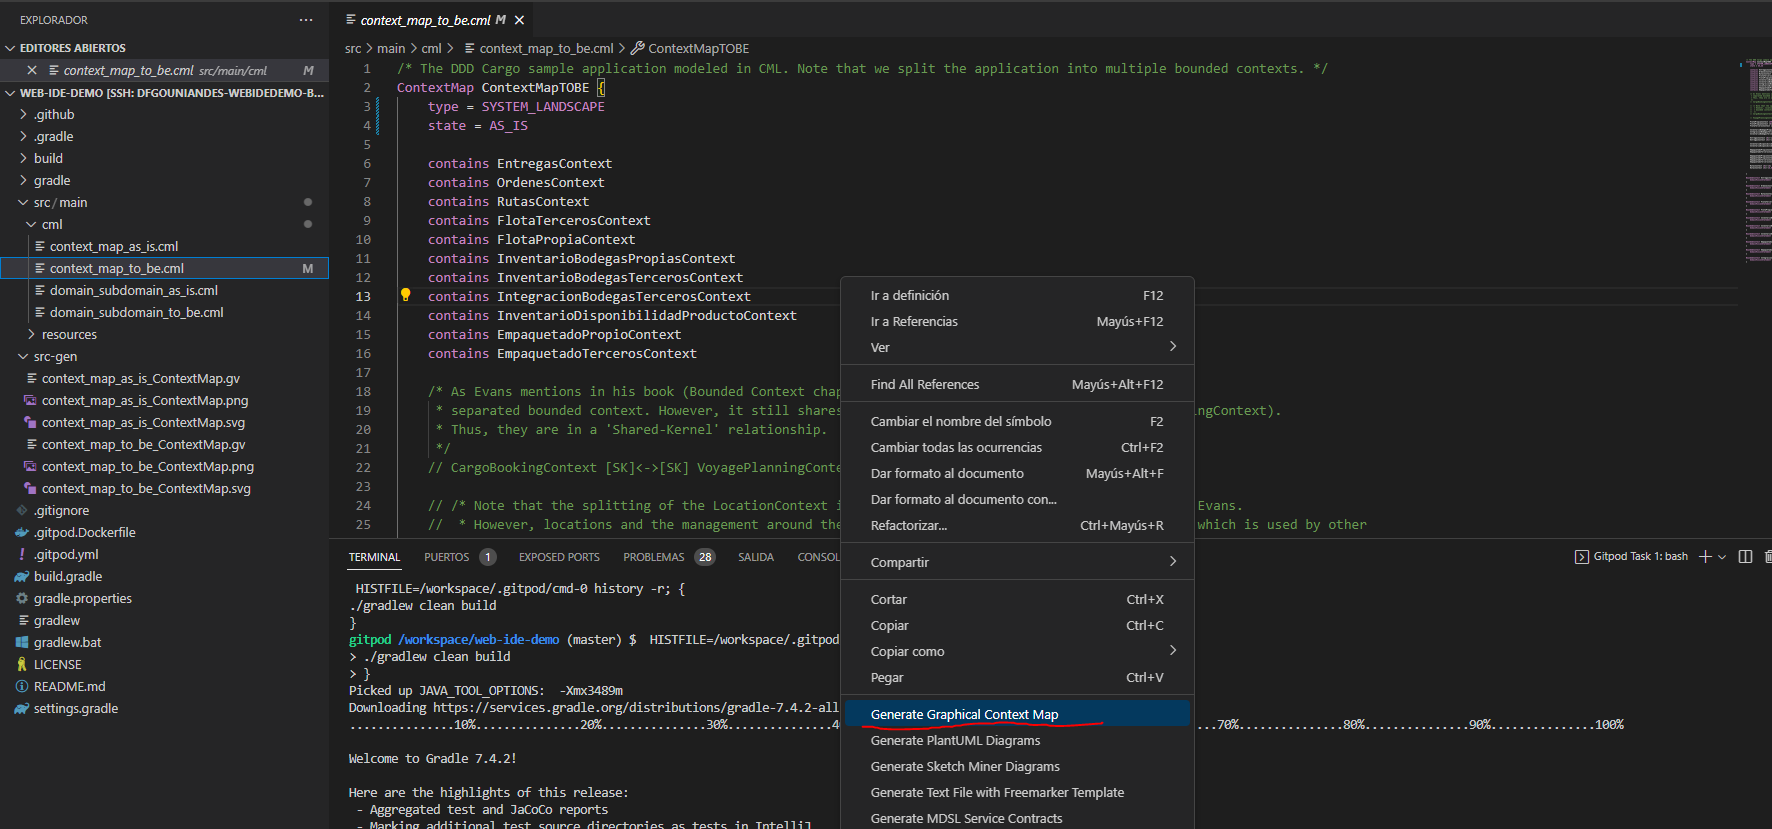
Task: Expand the resources folder
Action: click(x=69, y=334)
